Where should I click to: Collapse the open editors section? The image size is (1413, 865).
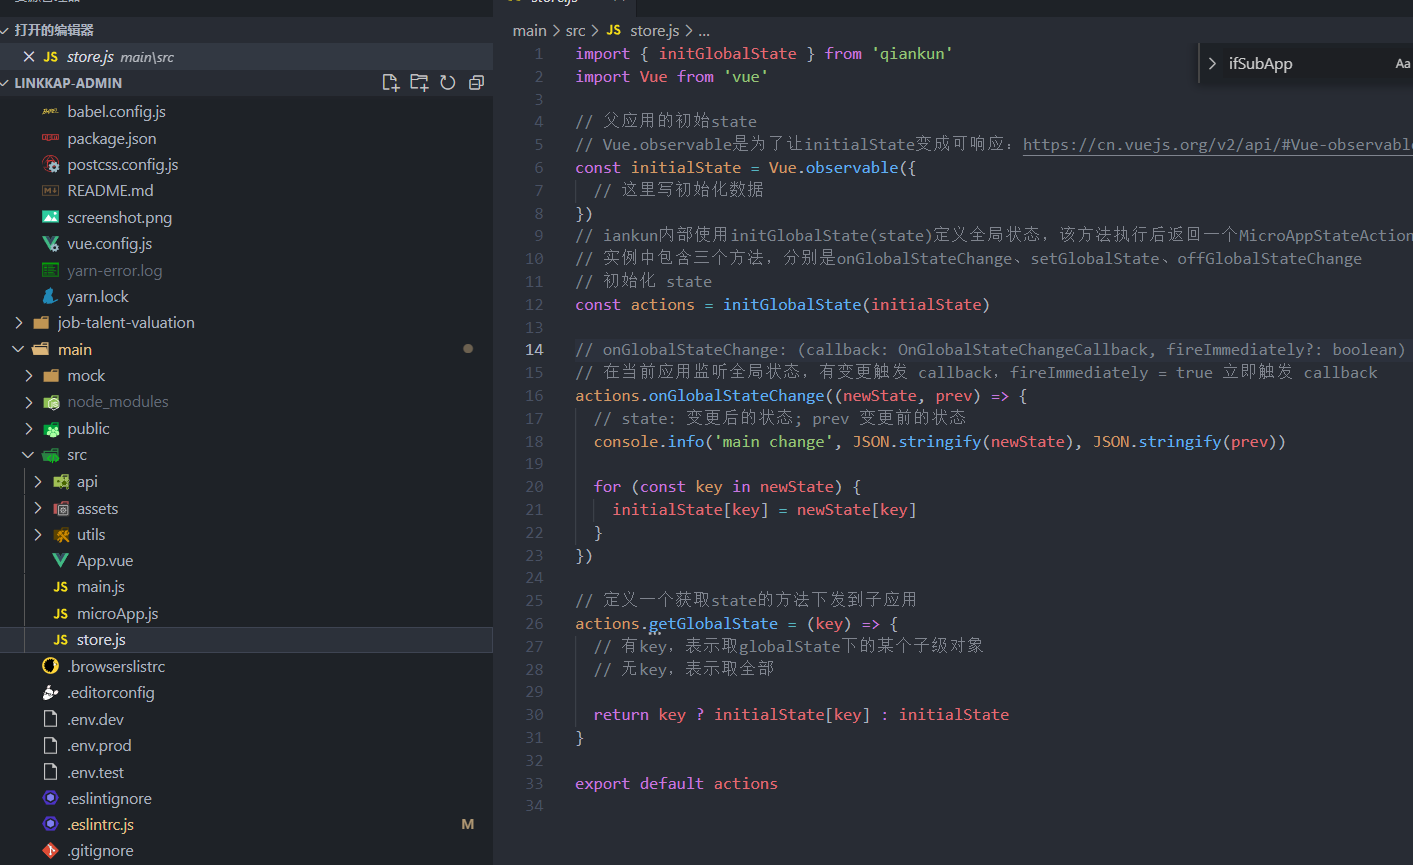tap(6, 31)
